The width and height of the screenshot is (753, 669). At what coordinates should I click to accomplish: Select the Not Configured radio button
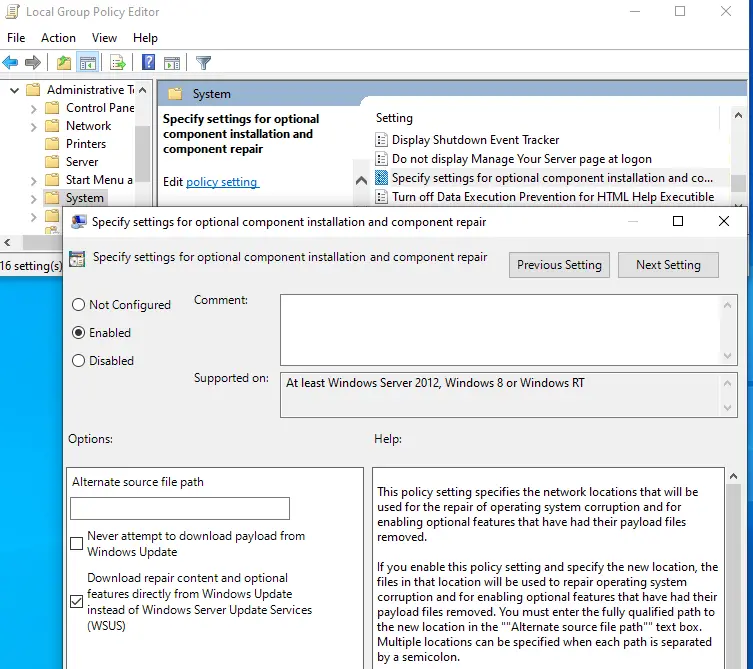click(79, 305)
